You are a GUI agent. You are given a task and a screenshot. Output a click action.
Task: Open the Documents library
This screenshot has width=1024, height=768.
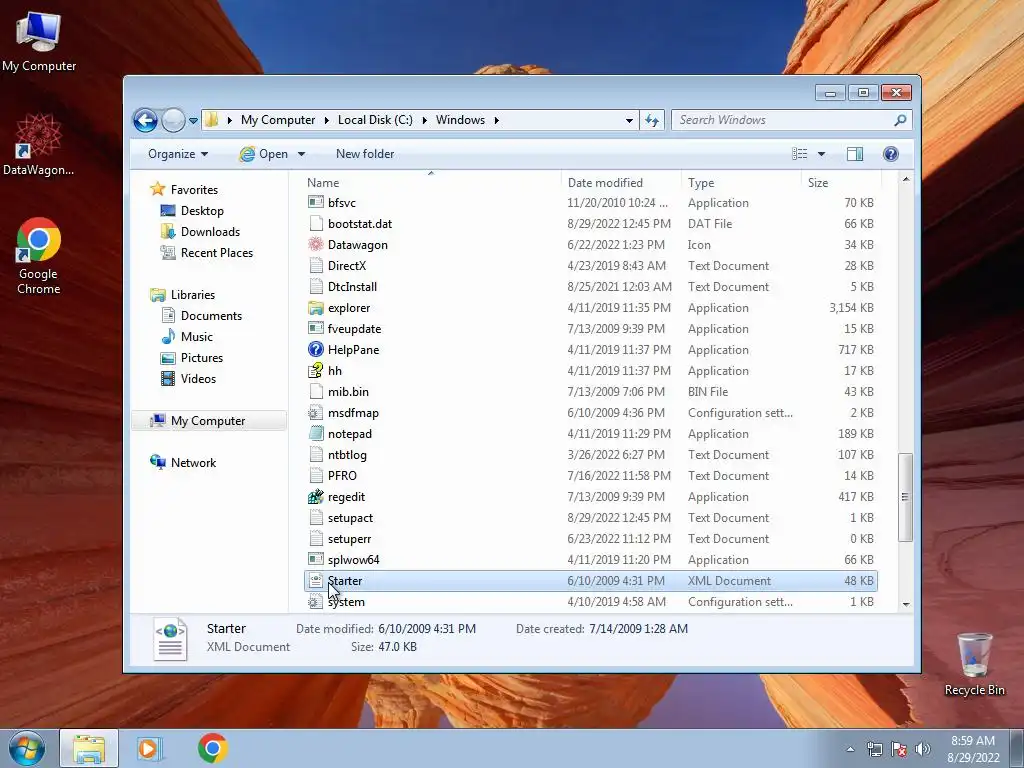tap(211, 315)
